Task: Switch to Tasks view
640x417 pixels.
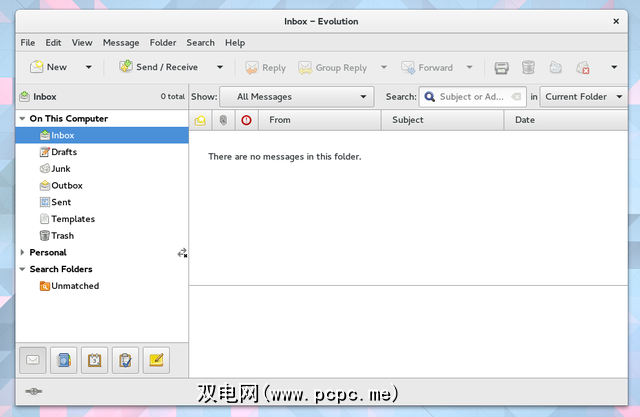Action: [x=125, y=360]
